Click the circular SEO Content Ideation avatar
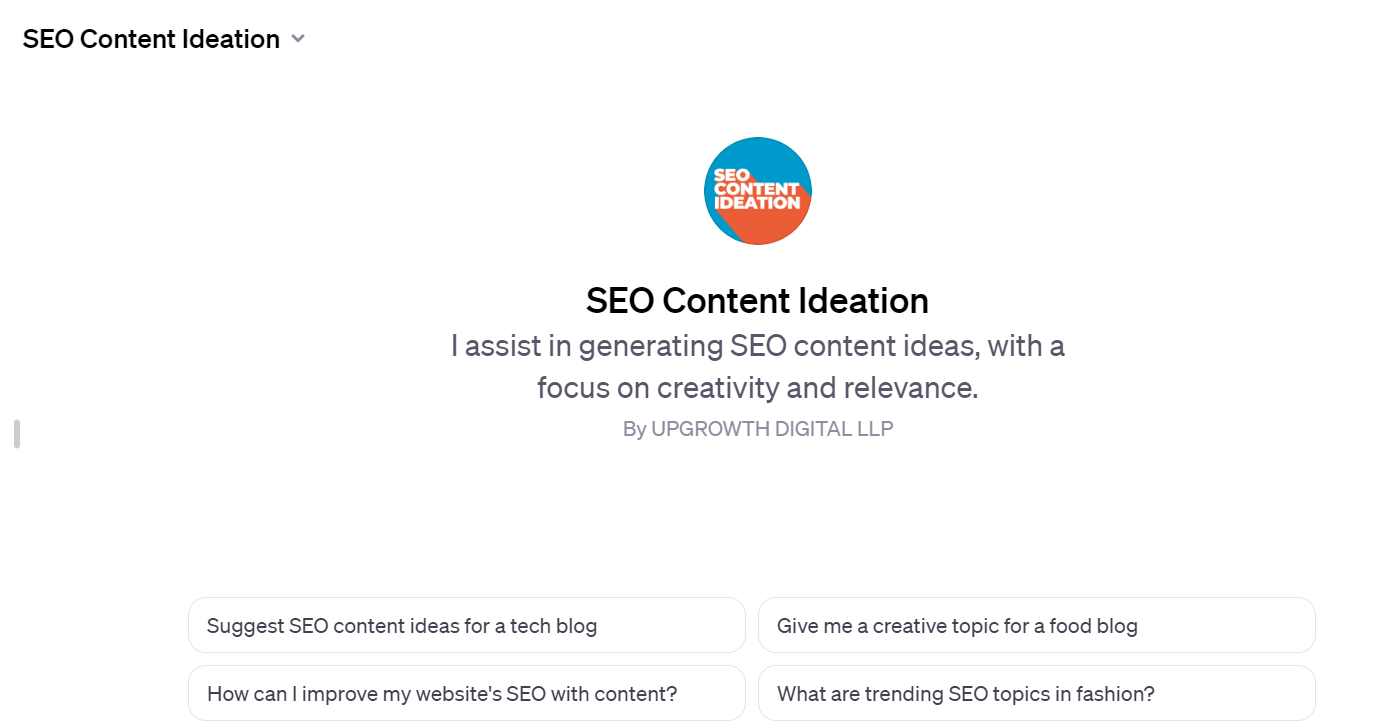Viewport: 1384px width, 727px height. pyautogui.click(x=757, y=191)
